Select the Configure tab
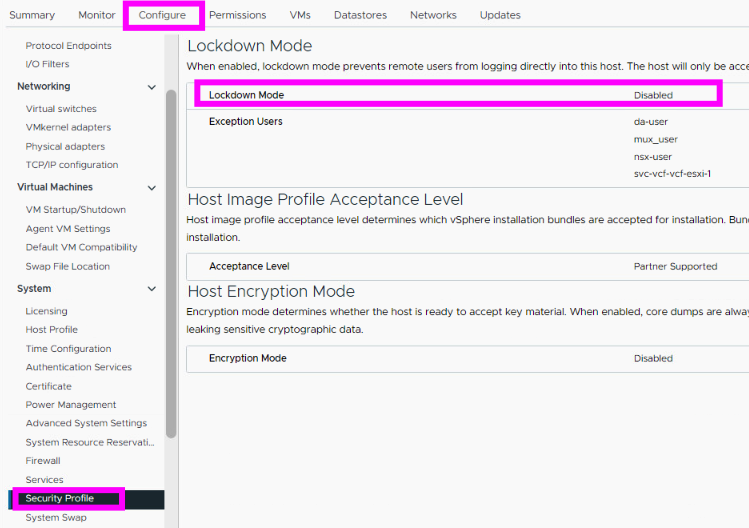 (x=162, y=15)
